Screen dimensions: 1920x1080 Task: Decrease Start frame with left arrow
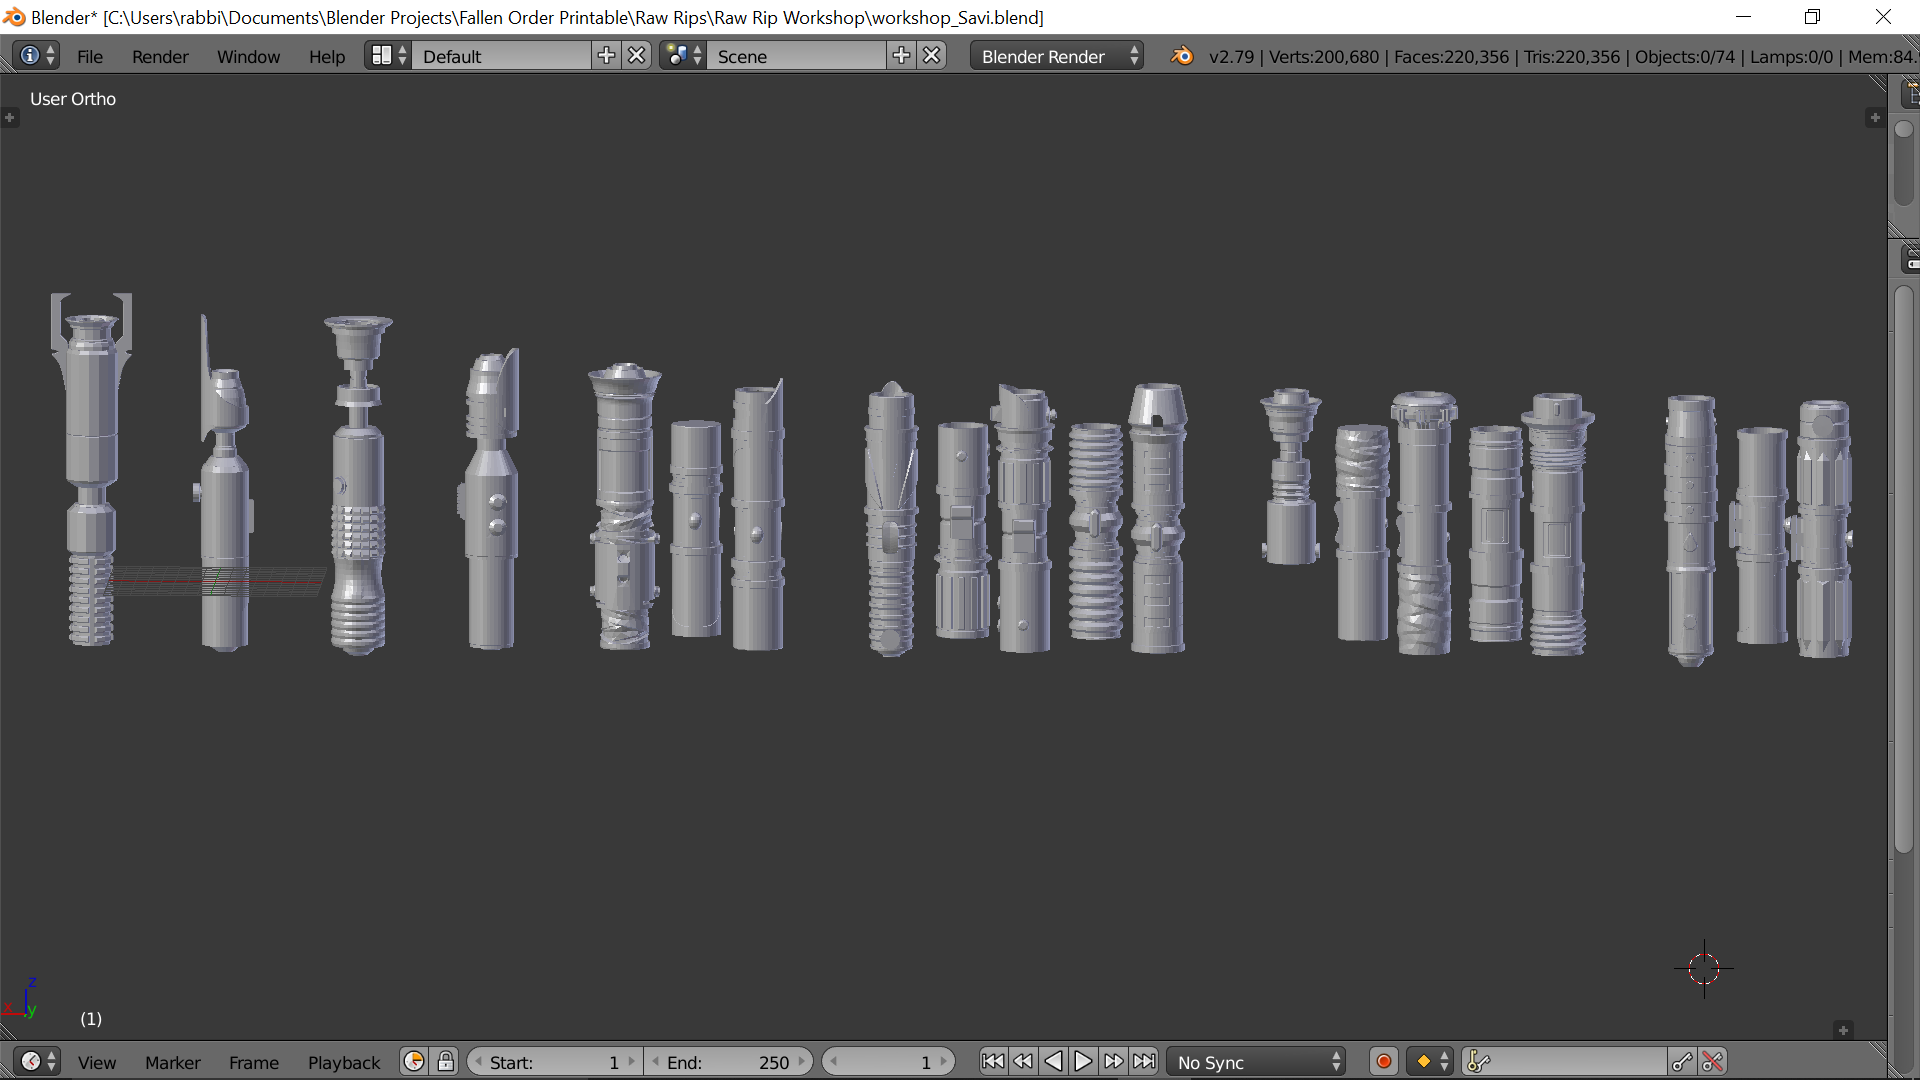[479, 1061]
